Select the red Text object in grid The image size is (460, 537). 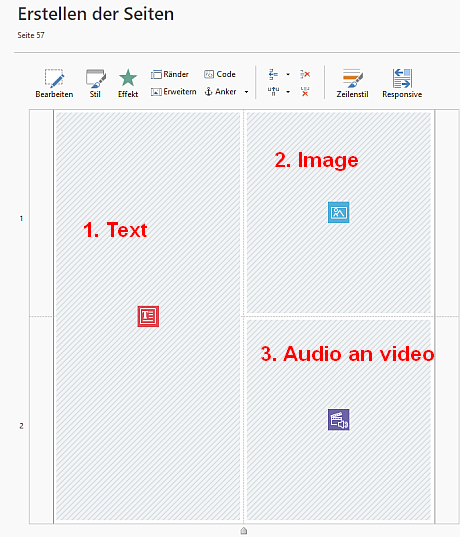click(148, 316)
